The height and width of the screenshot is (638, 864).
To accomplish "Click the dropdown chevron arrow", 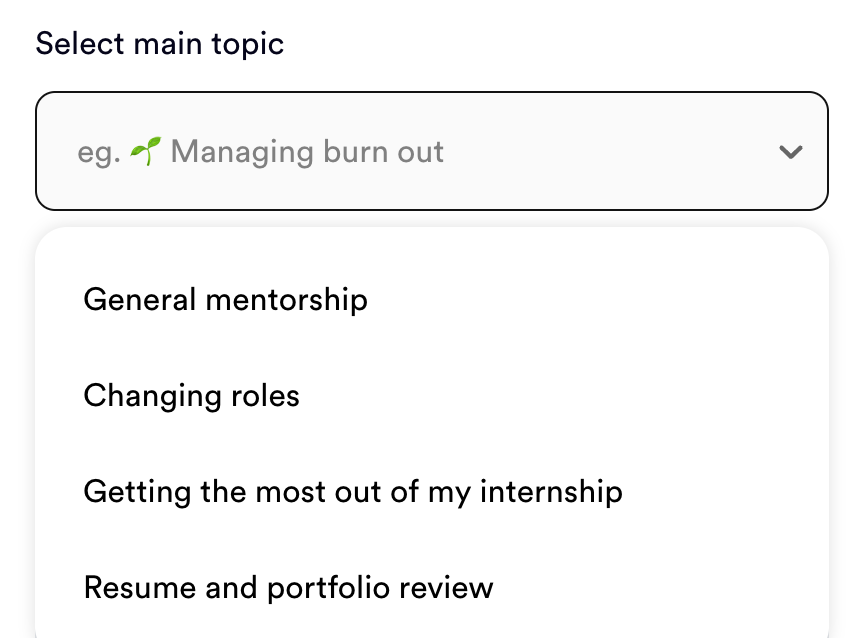I will point(791,153).
